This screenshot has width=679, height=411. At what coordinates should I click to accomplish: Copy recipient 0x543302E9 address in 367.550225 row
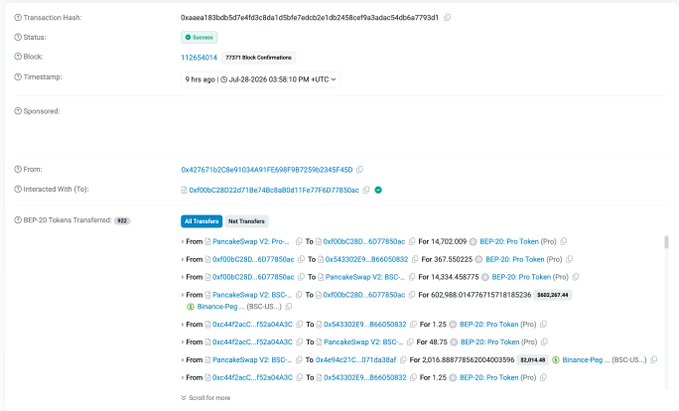(415, 259)
